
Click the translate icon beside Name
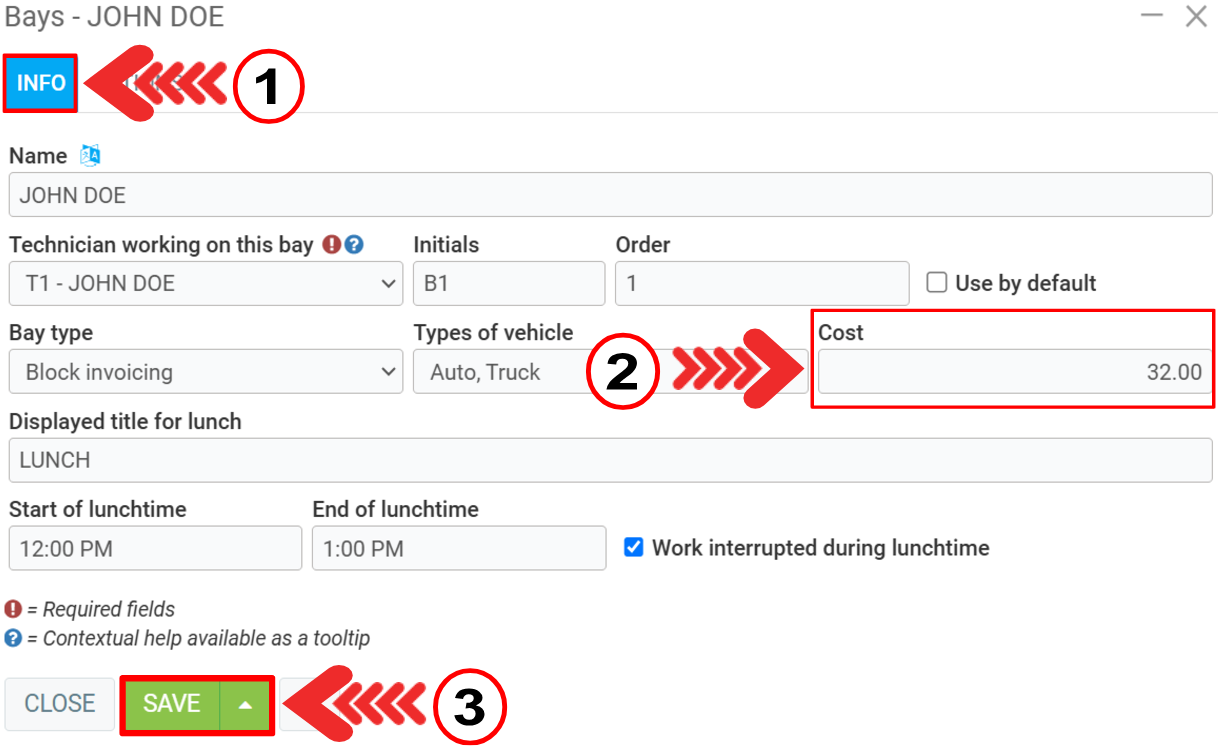(x=90, y=155)
